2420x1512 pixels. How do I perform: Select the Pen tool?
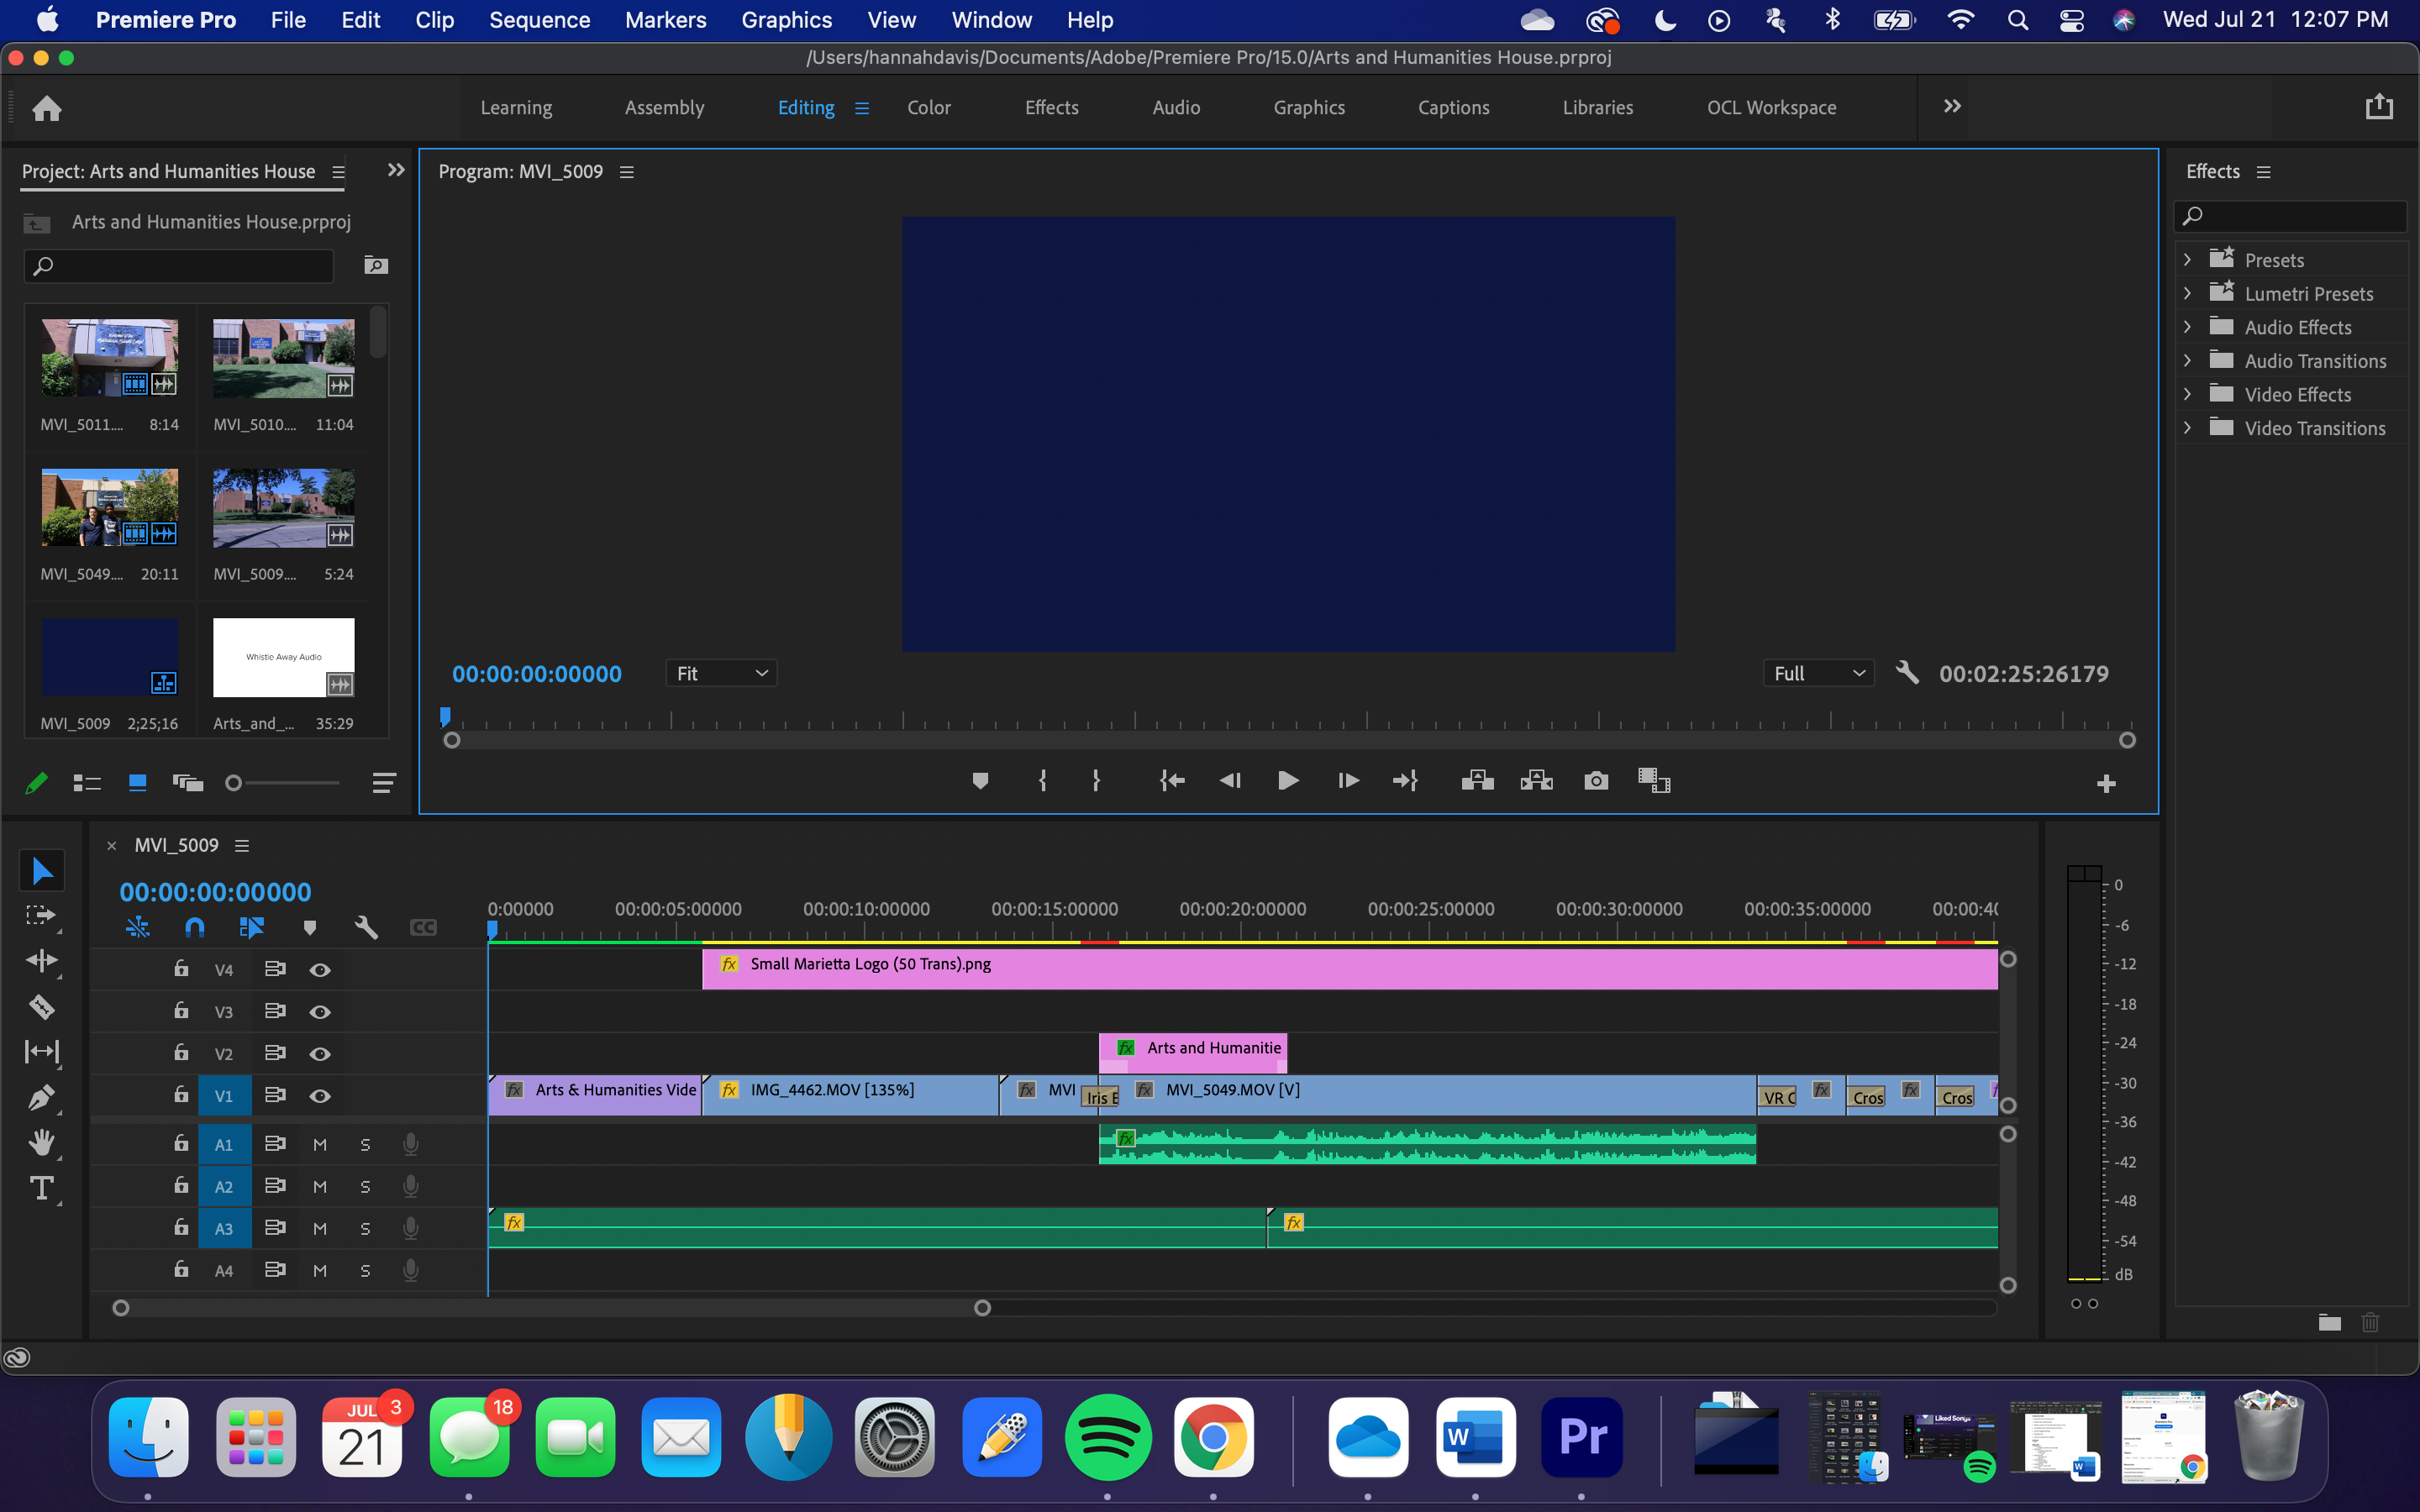click(x=42, y=1097)
